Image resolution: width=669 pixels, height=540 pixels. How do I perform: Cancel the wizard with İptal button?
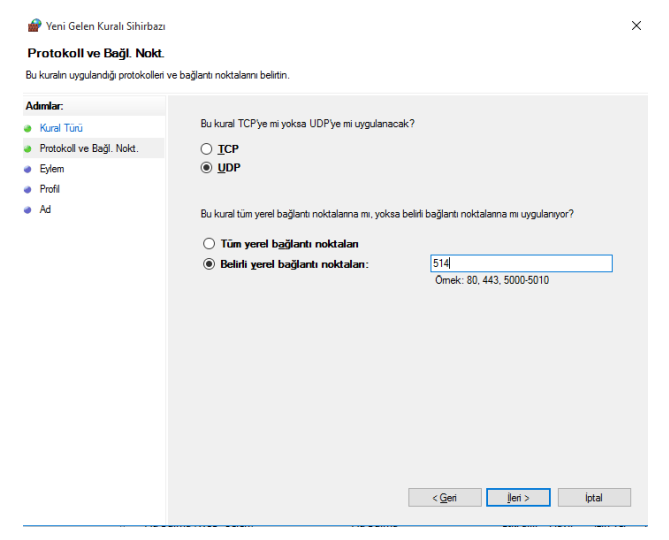tap(594, 497)
